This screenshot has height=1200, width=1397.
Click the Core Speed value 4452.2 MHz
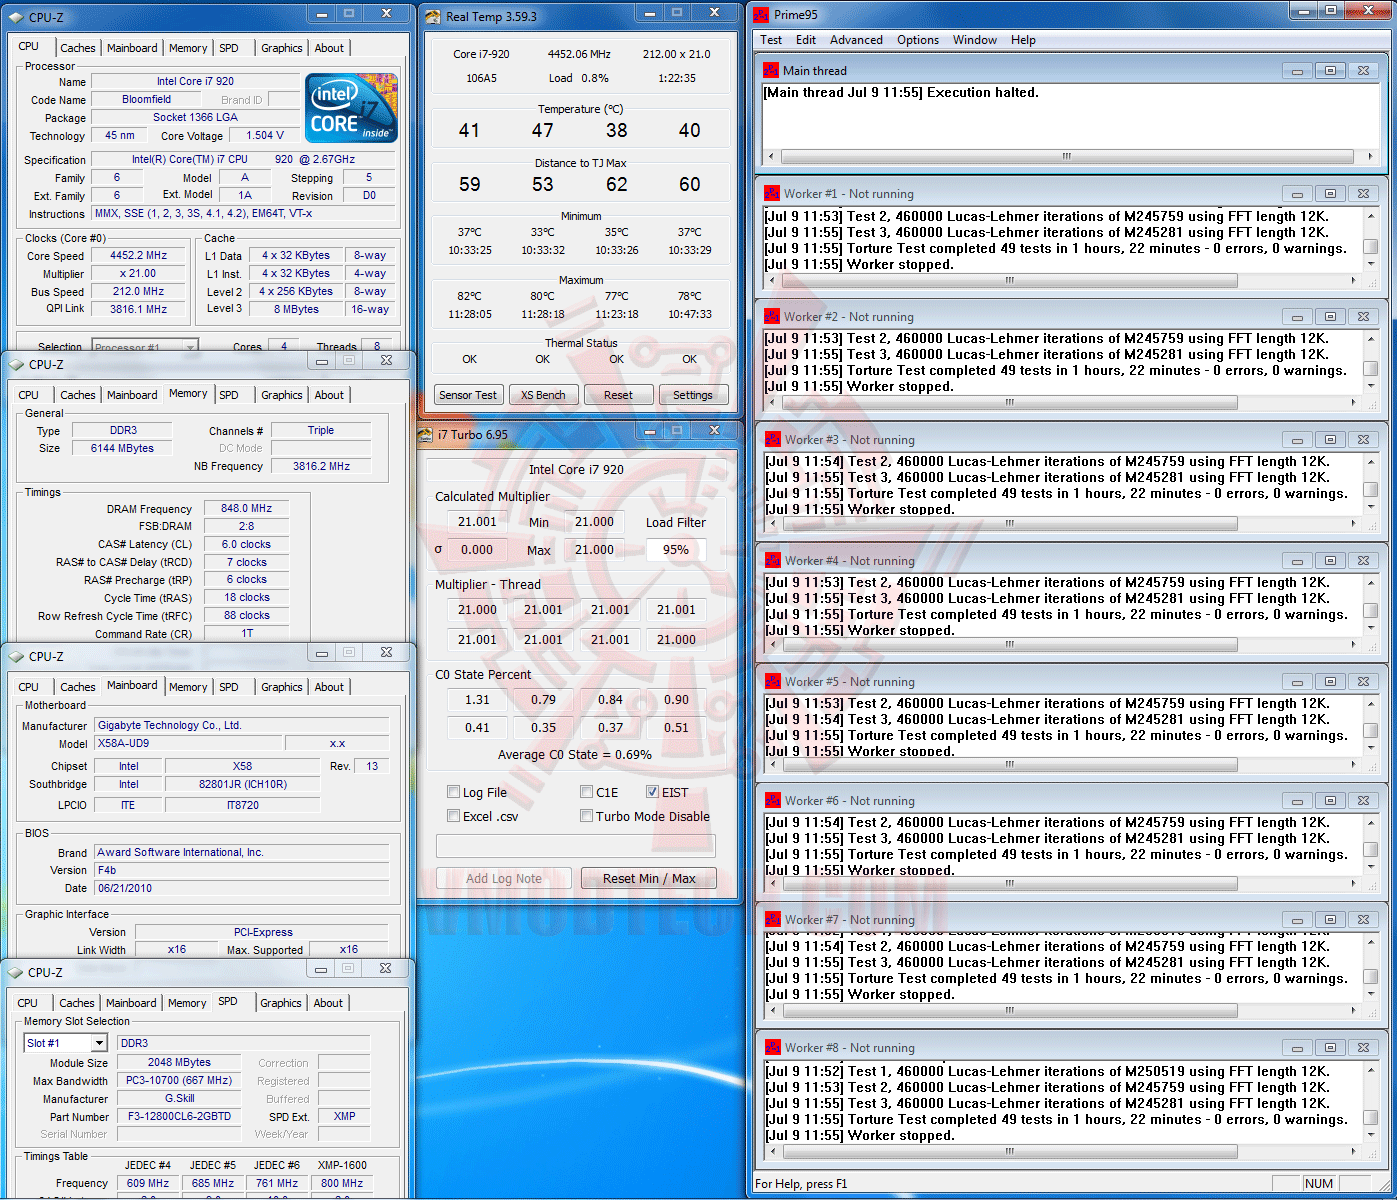pos(138,255)
